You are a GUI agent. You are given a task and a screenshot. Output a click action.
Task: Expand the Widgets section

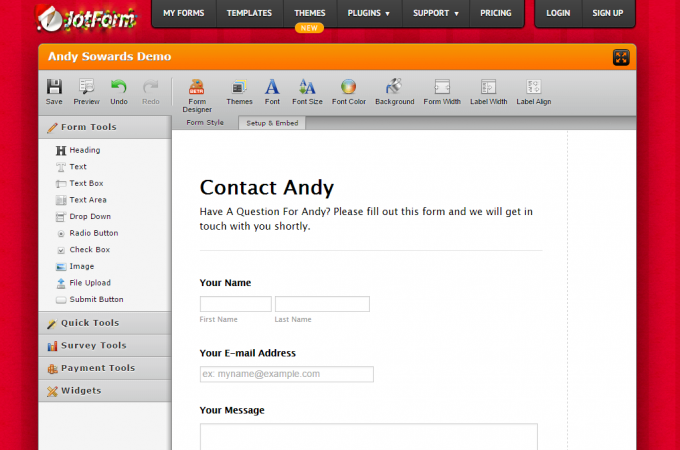coord(105,391)
